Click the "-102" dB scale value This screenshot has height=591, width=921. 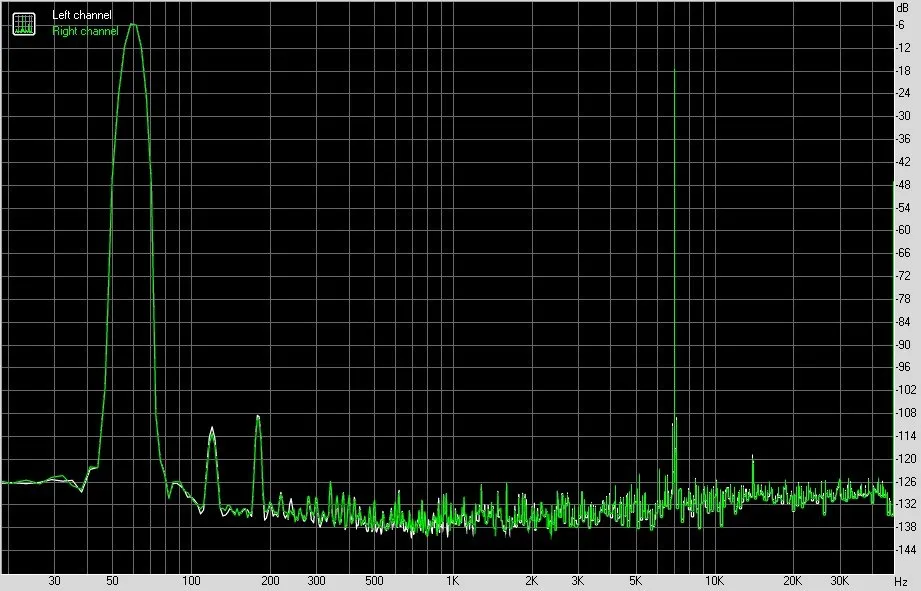[x=905, y=390]
